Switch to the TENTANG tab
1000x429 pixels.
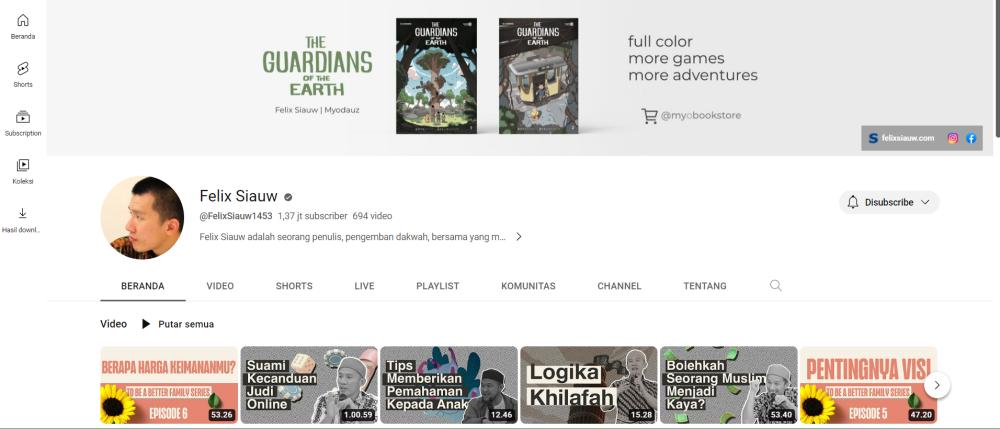(705, 286)
